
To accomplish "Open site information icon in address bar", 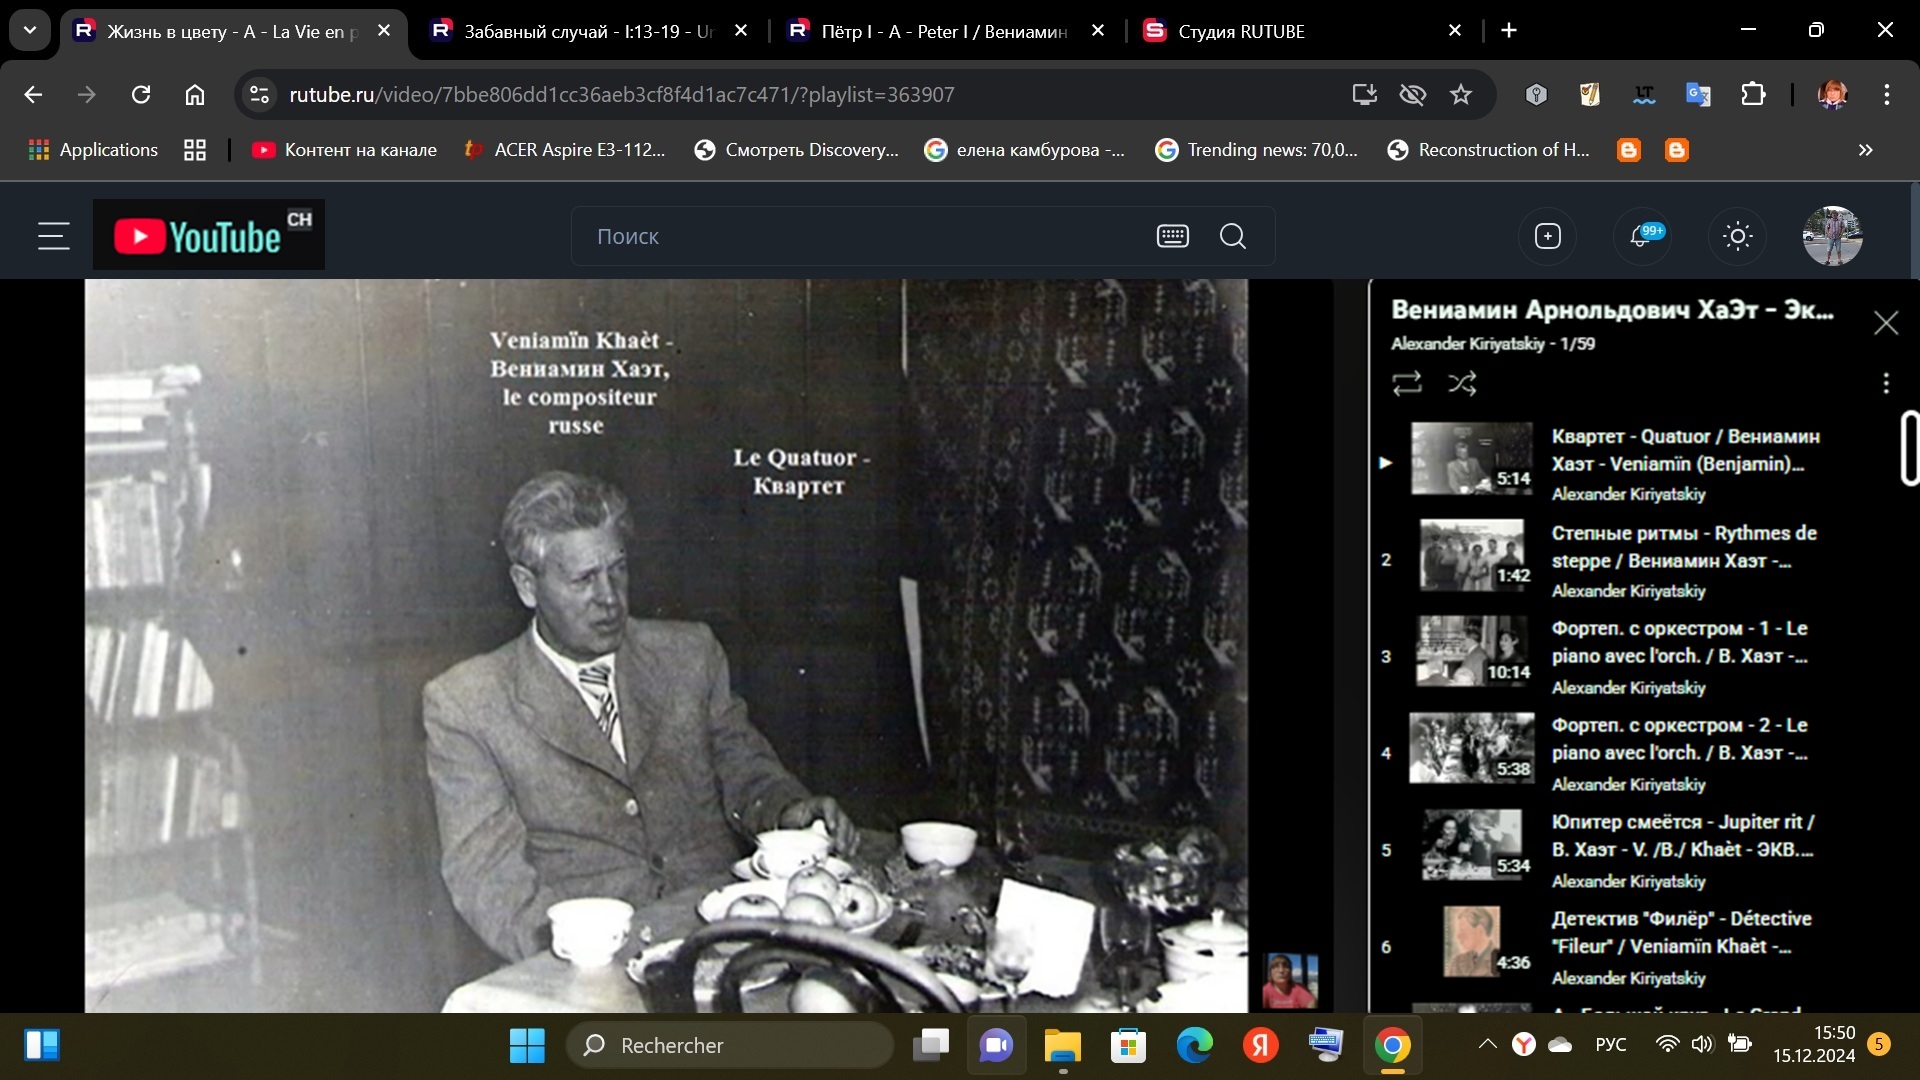I will 259,94.
